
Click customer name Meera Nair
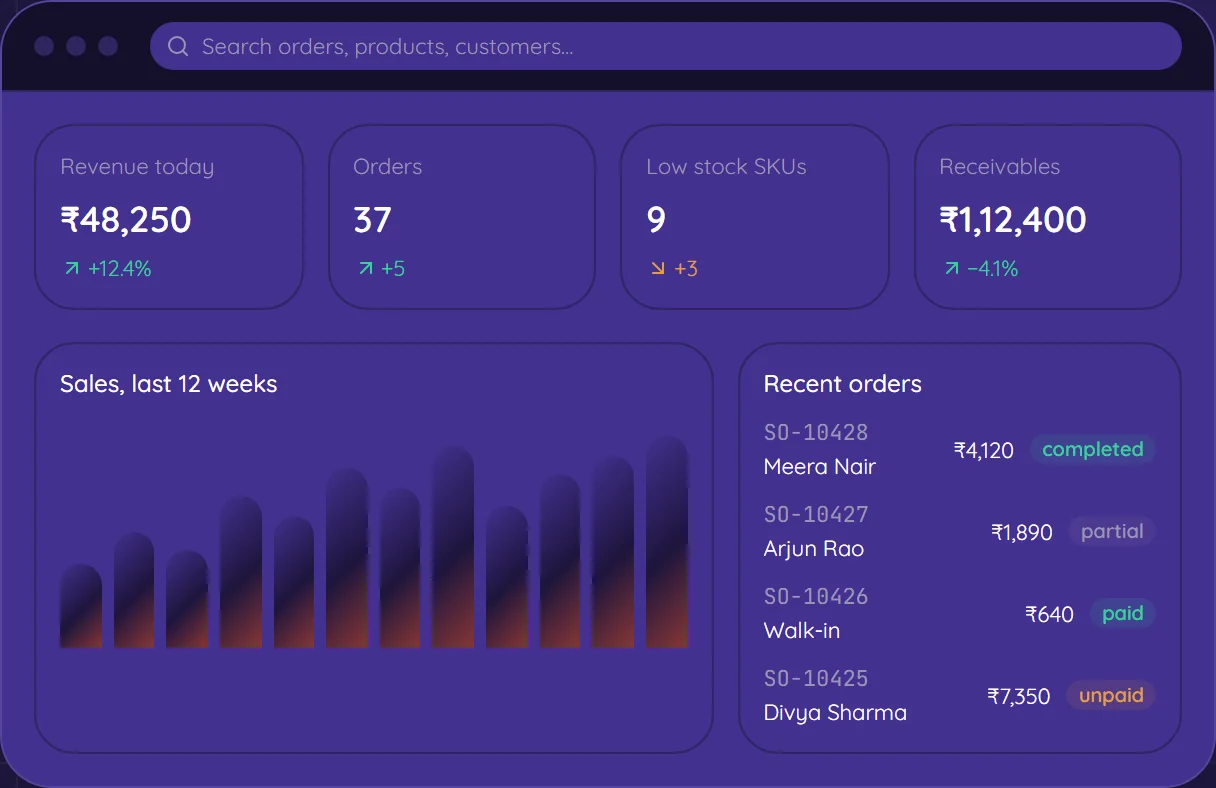point(820,466)
